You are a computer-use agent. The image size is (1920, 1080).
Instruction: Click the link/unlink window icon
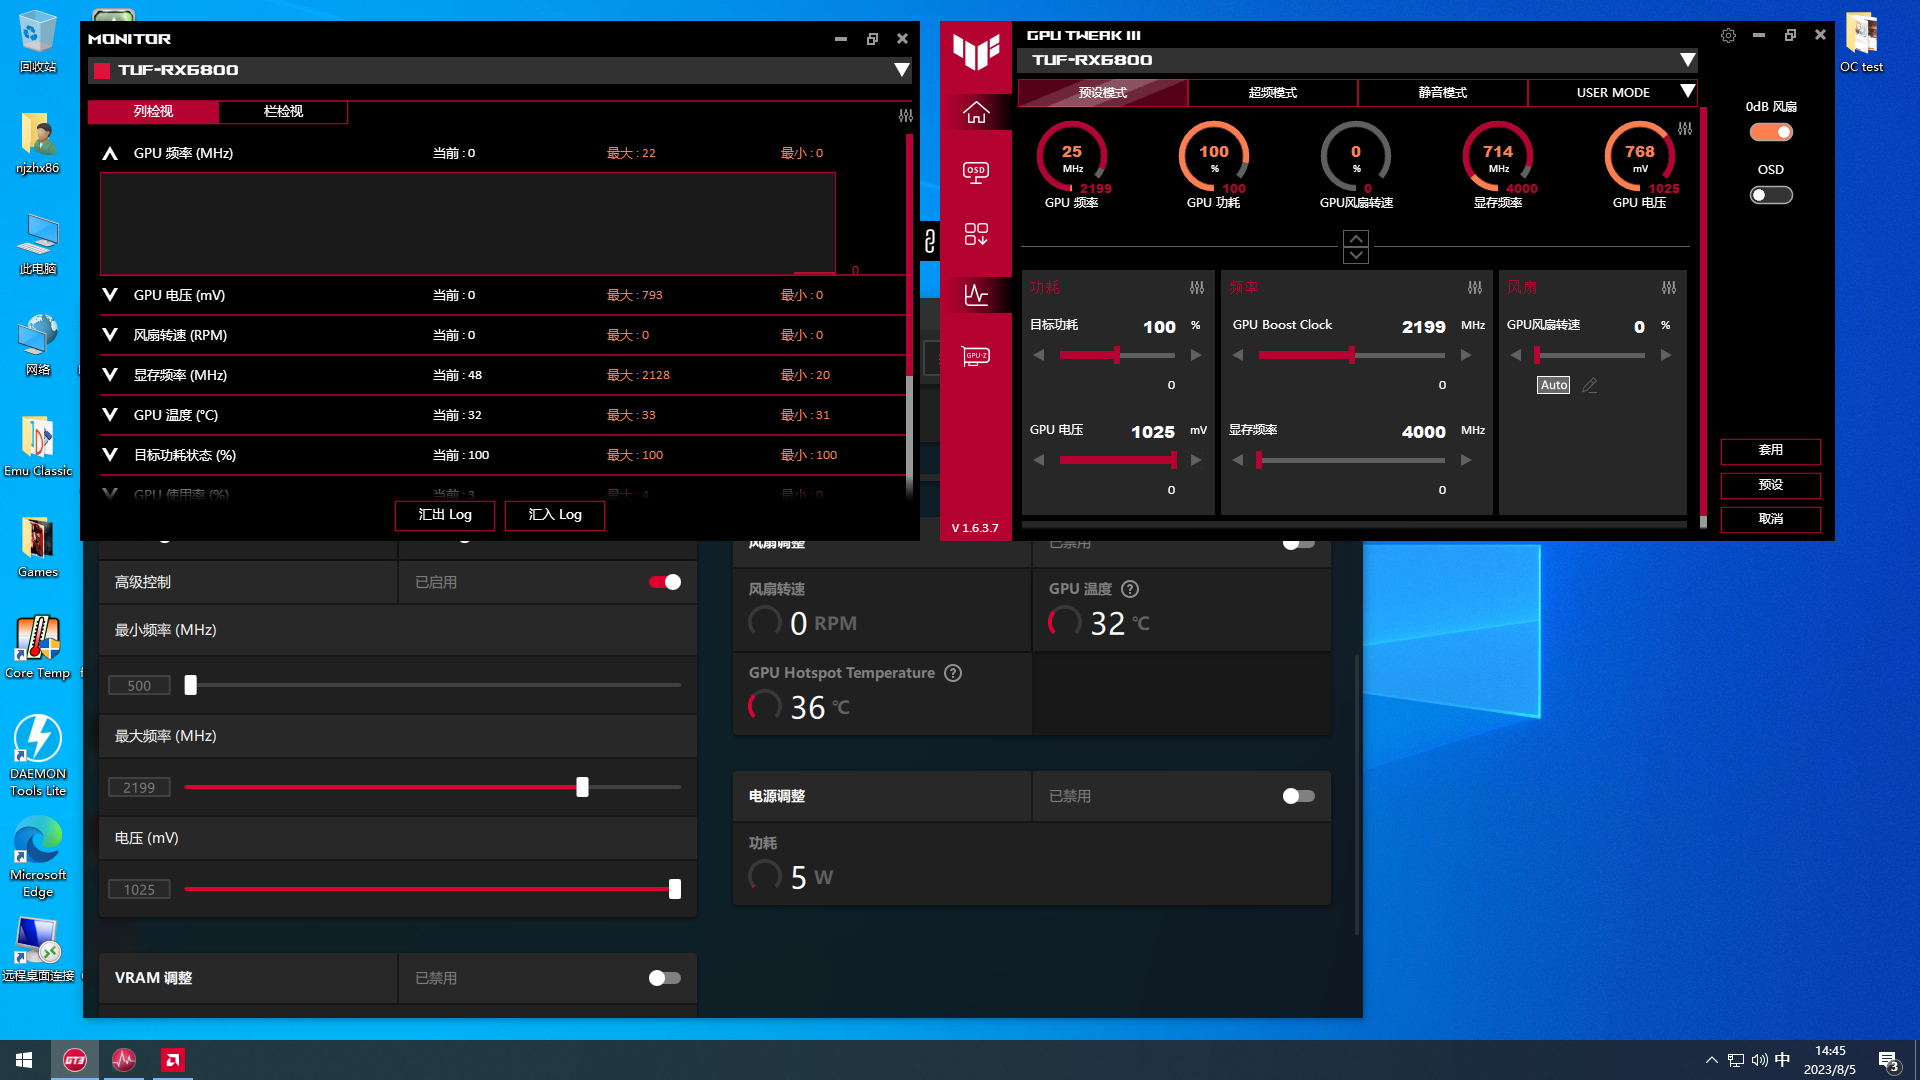point(929,240)
